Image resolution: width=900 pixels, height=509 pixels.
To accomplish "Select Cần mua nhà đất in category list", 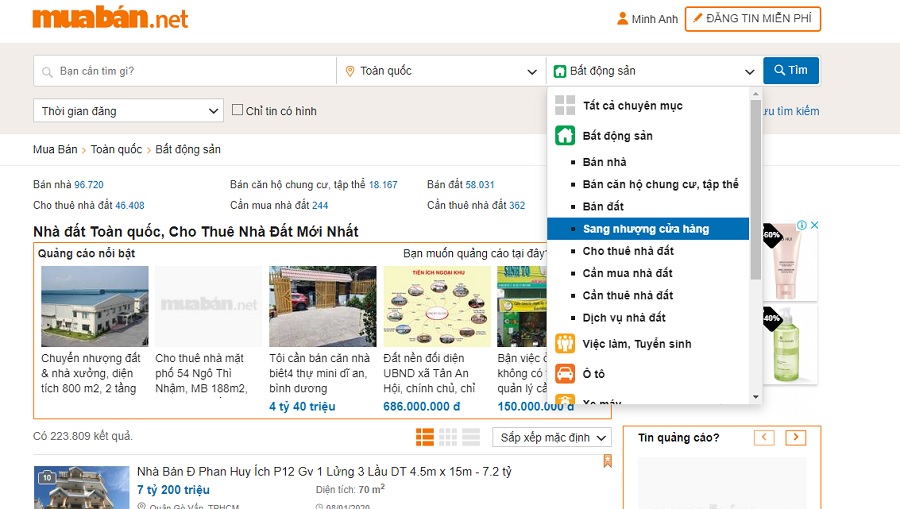I will tap(627, 273).
